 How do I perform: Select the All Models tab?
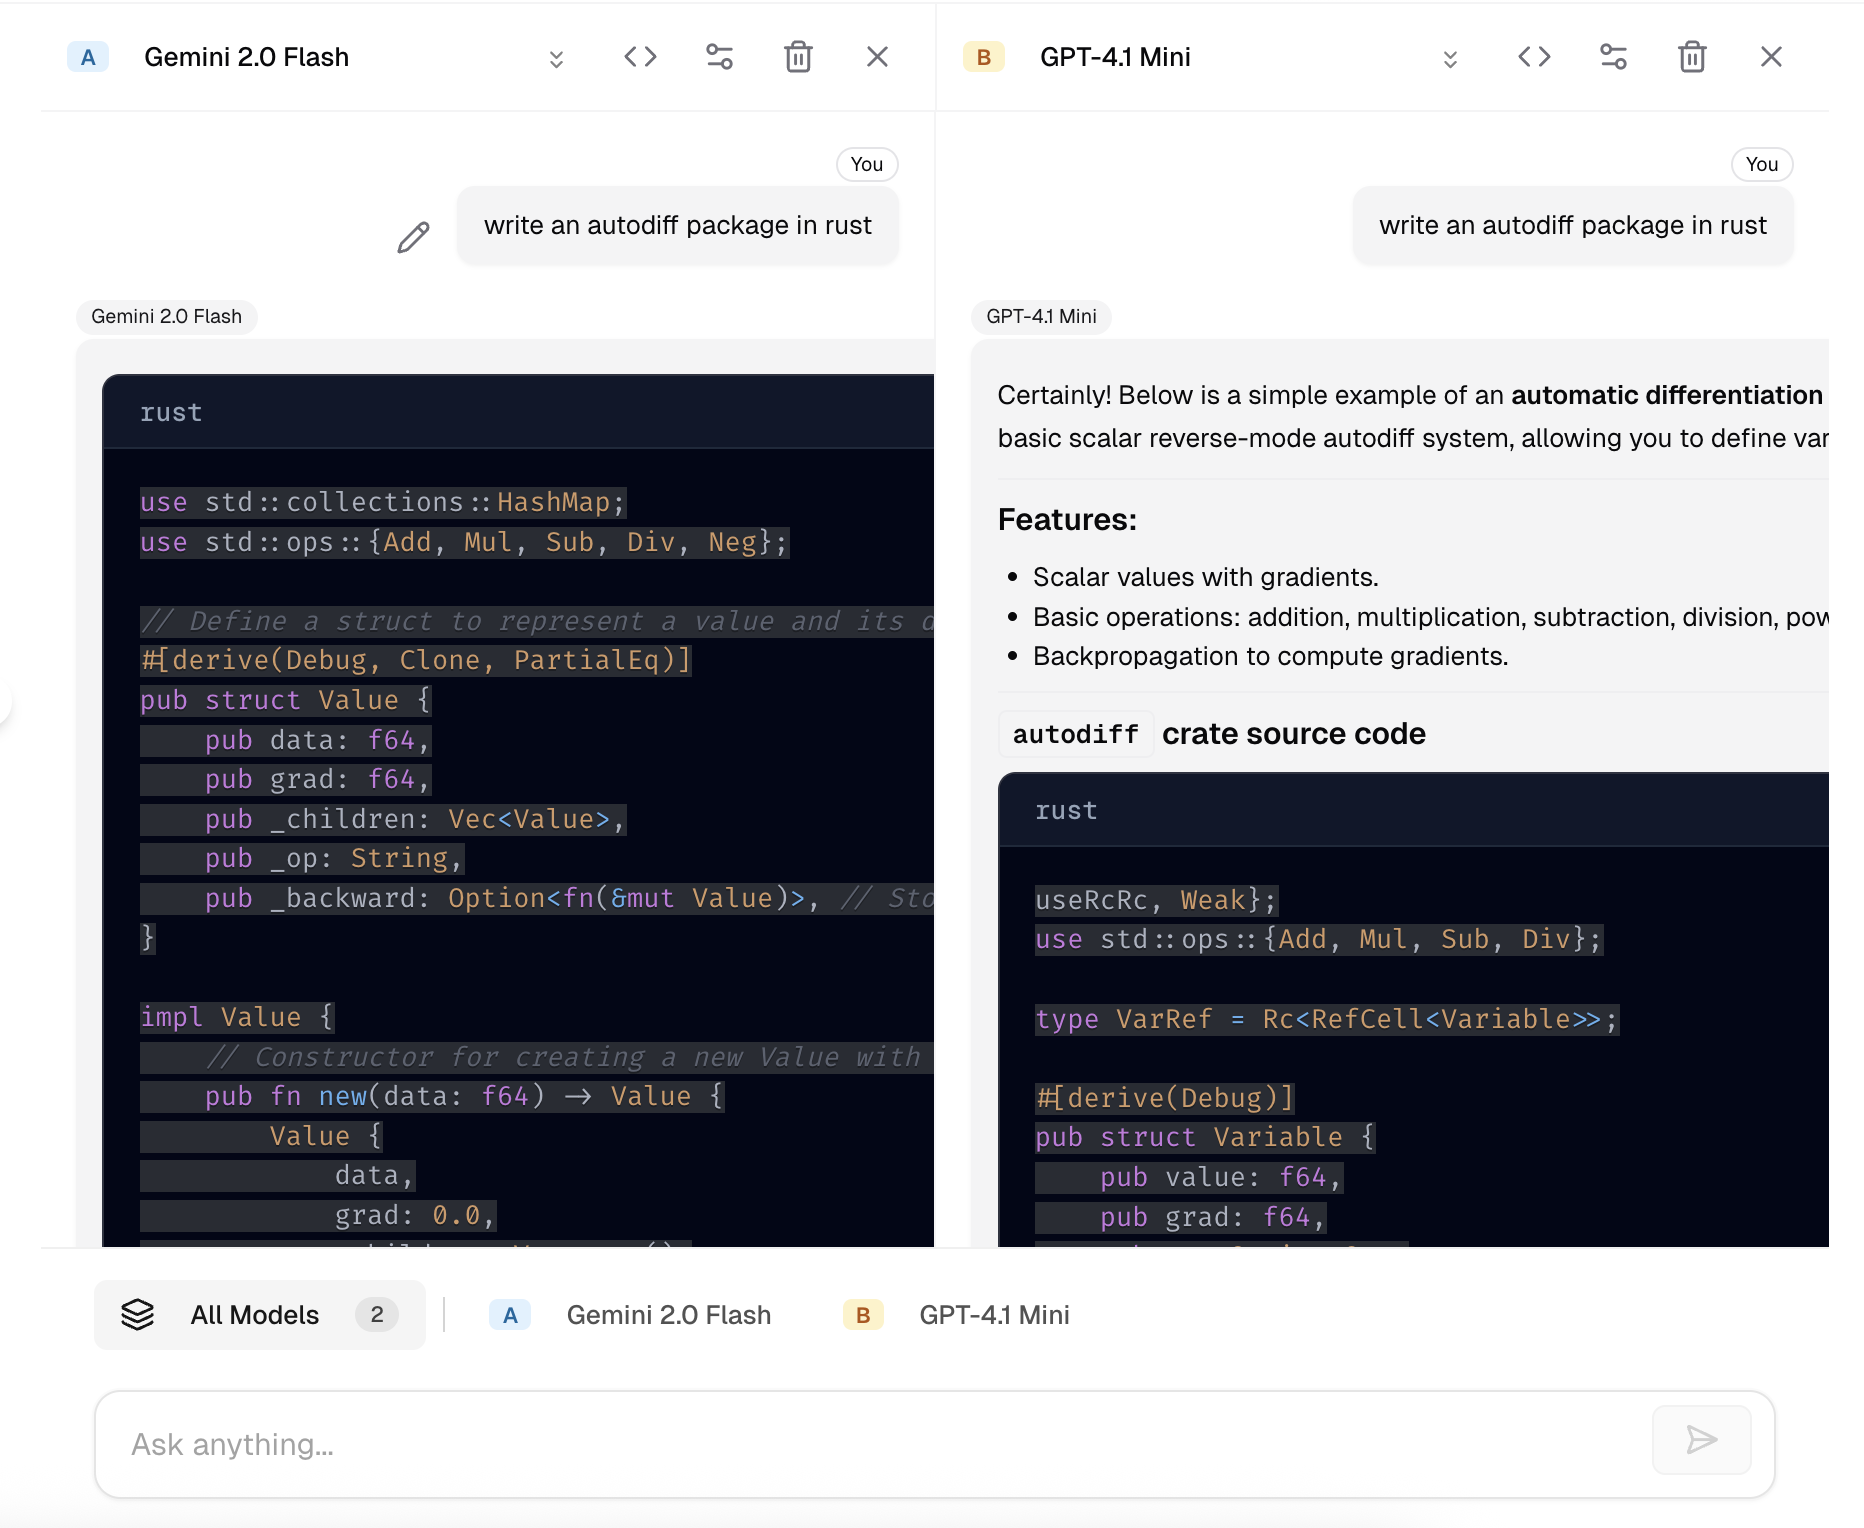[x=260, y=1315]
